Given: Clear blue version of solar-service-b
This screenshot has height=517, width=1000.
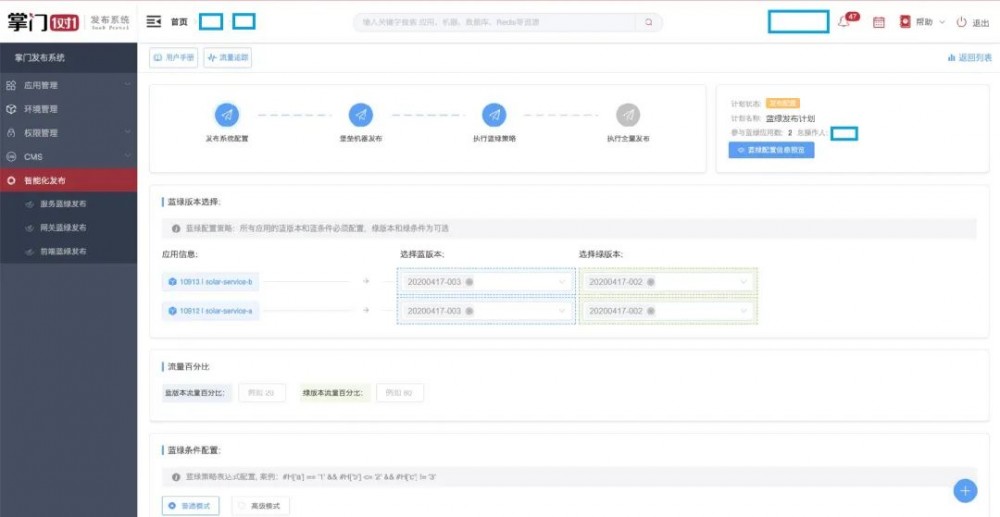Looking at the screenshot, I should pyautogui.click(x=469, y=282).
